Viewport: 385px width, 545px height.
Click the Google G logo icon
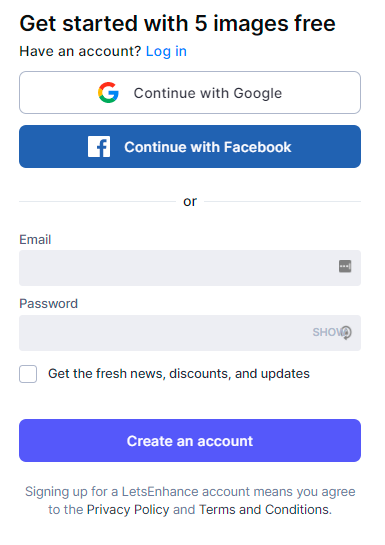108,93
